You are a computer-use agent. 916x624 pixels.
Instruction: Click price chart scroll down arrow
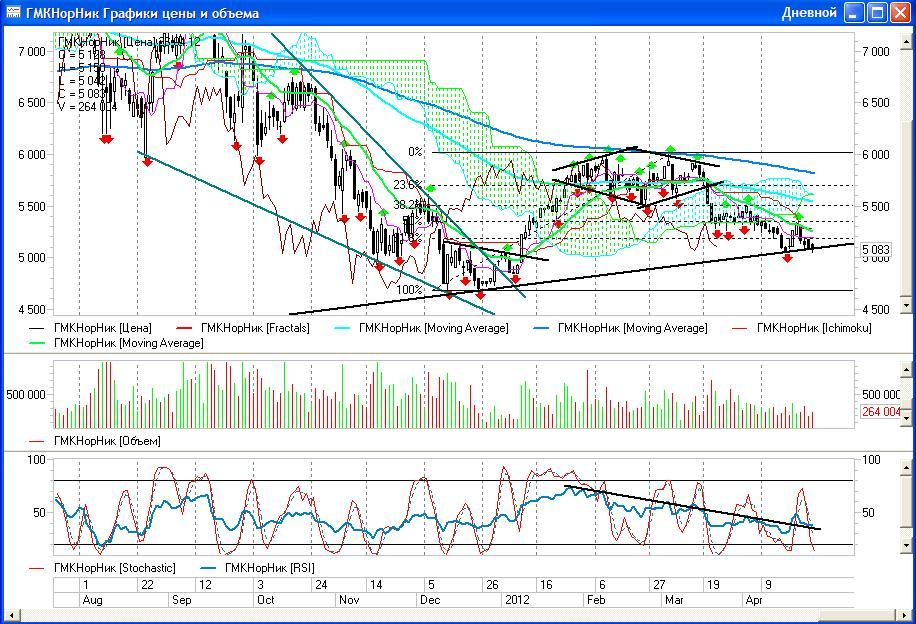click(x=907, y=305)
